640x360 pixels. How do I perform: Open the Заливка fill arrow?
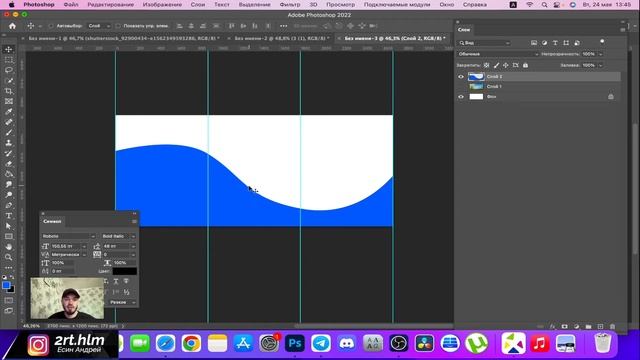pyautogui.click(x=600, y=65)
